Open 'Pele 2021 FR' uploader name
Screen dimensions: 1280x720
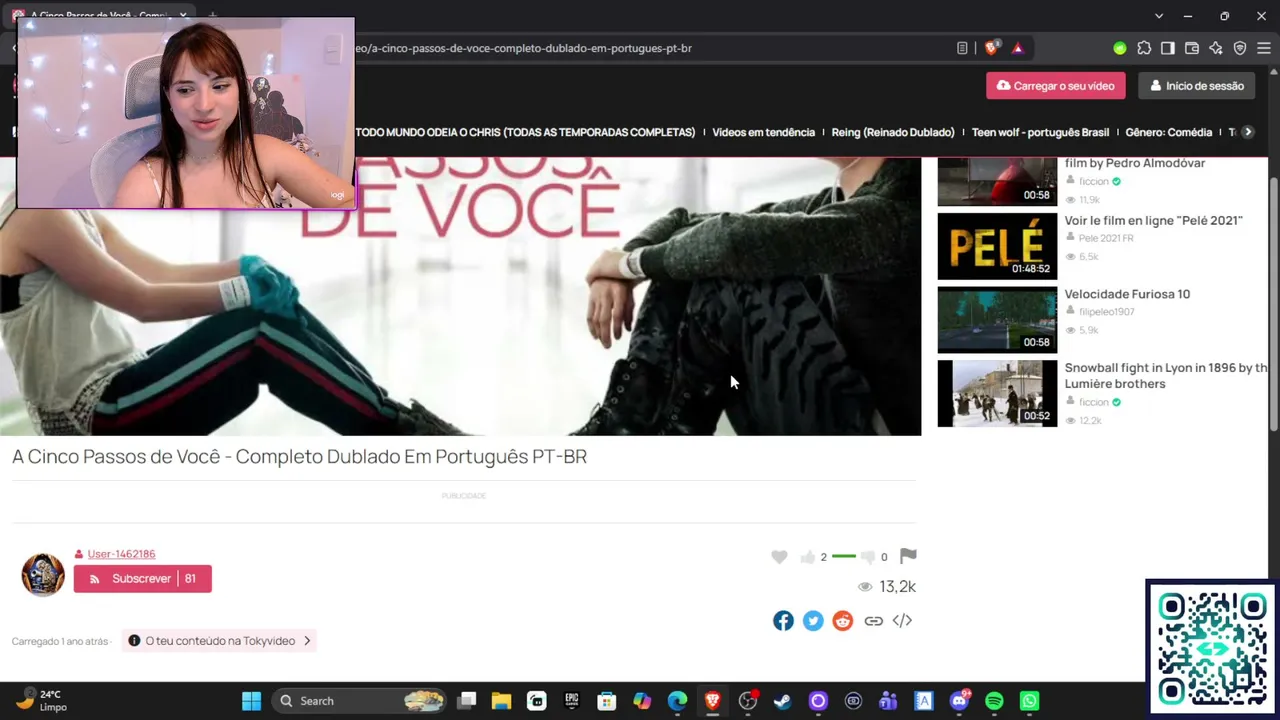tap(1106, 238)
